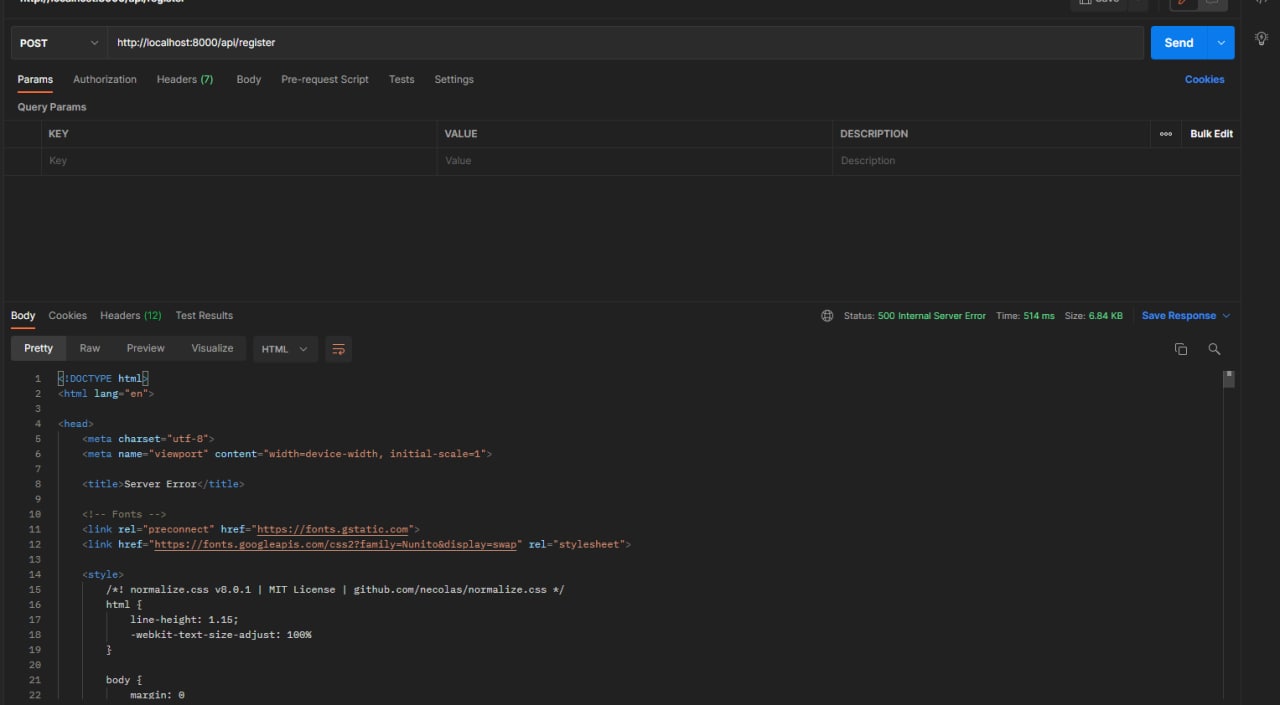Click the Send button

pyautogui.click(x=1178, y=43)
